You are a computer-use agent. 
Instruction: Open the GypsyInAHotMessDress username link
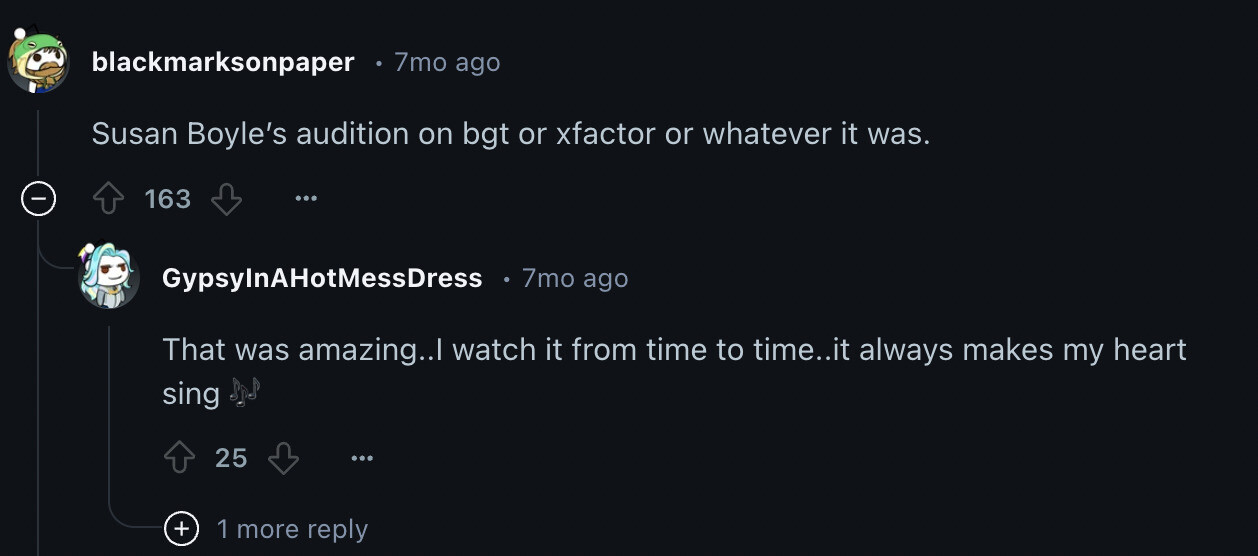[322, 278]
